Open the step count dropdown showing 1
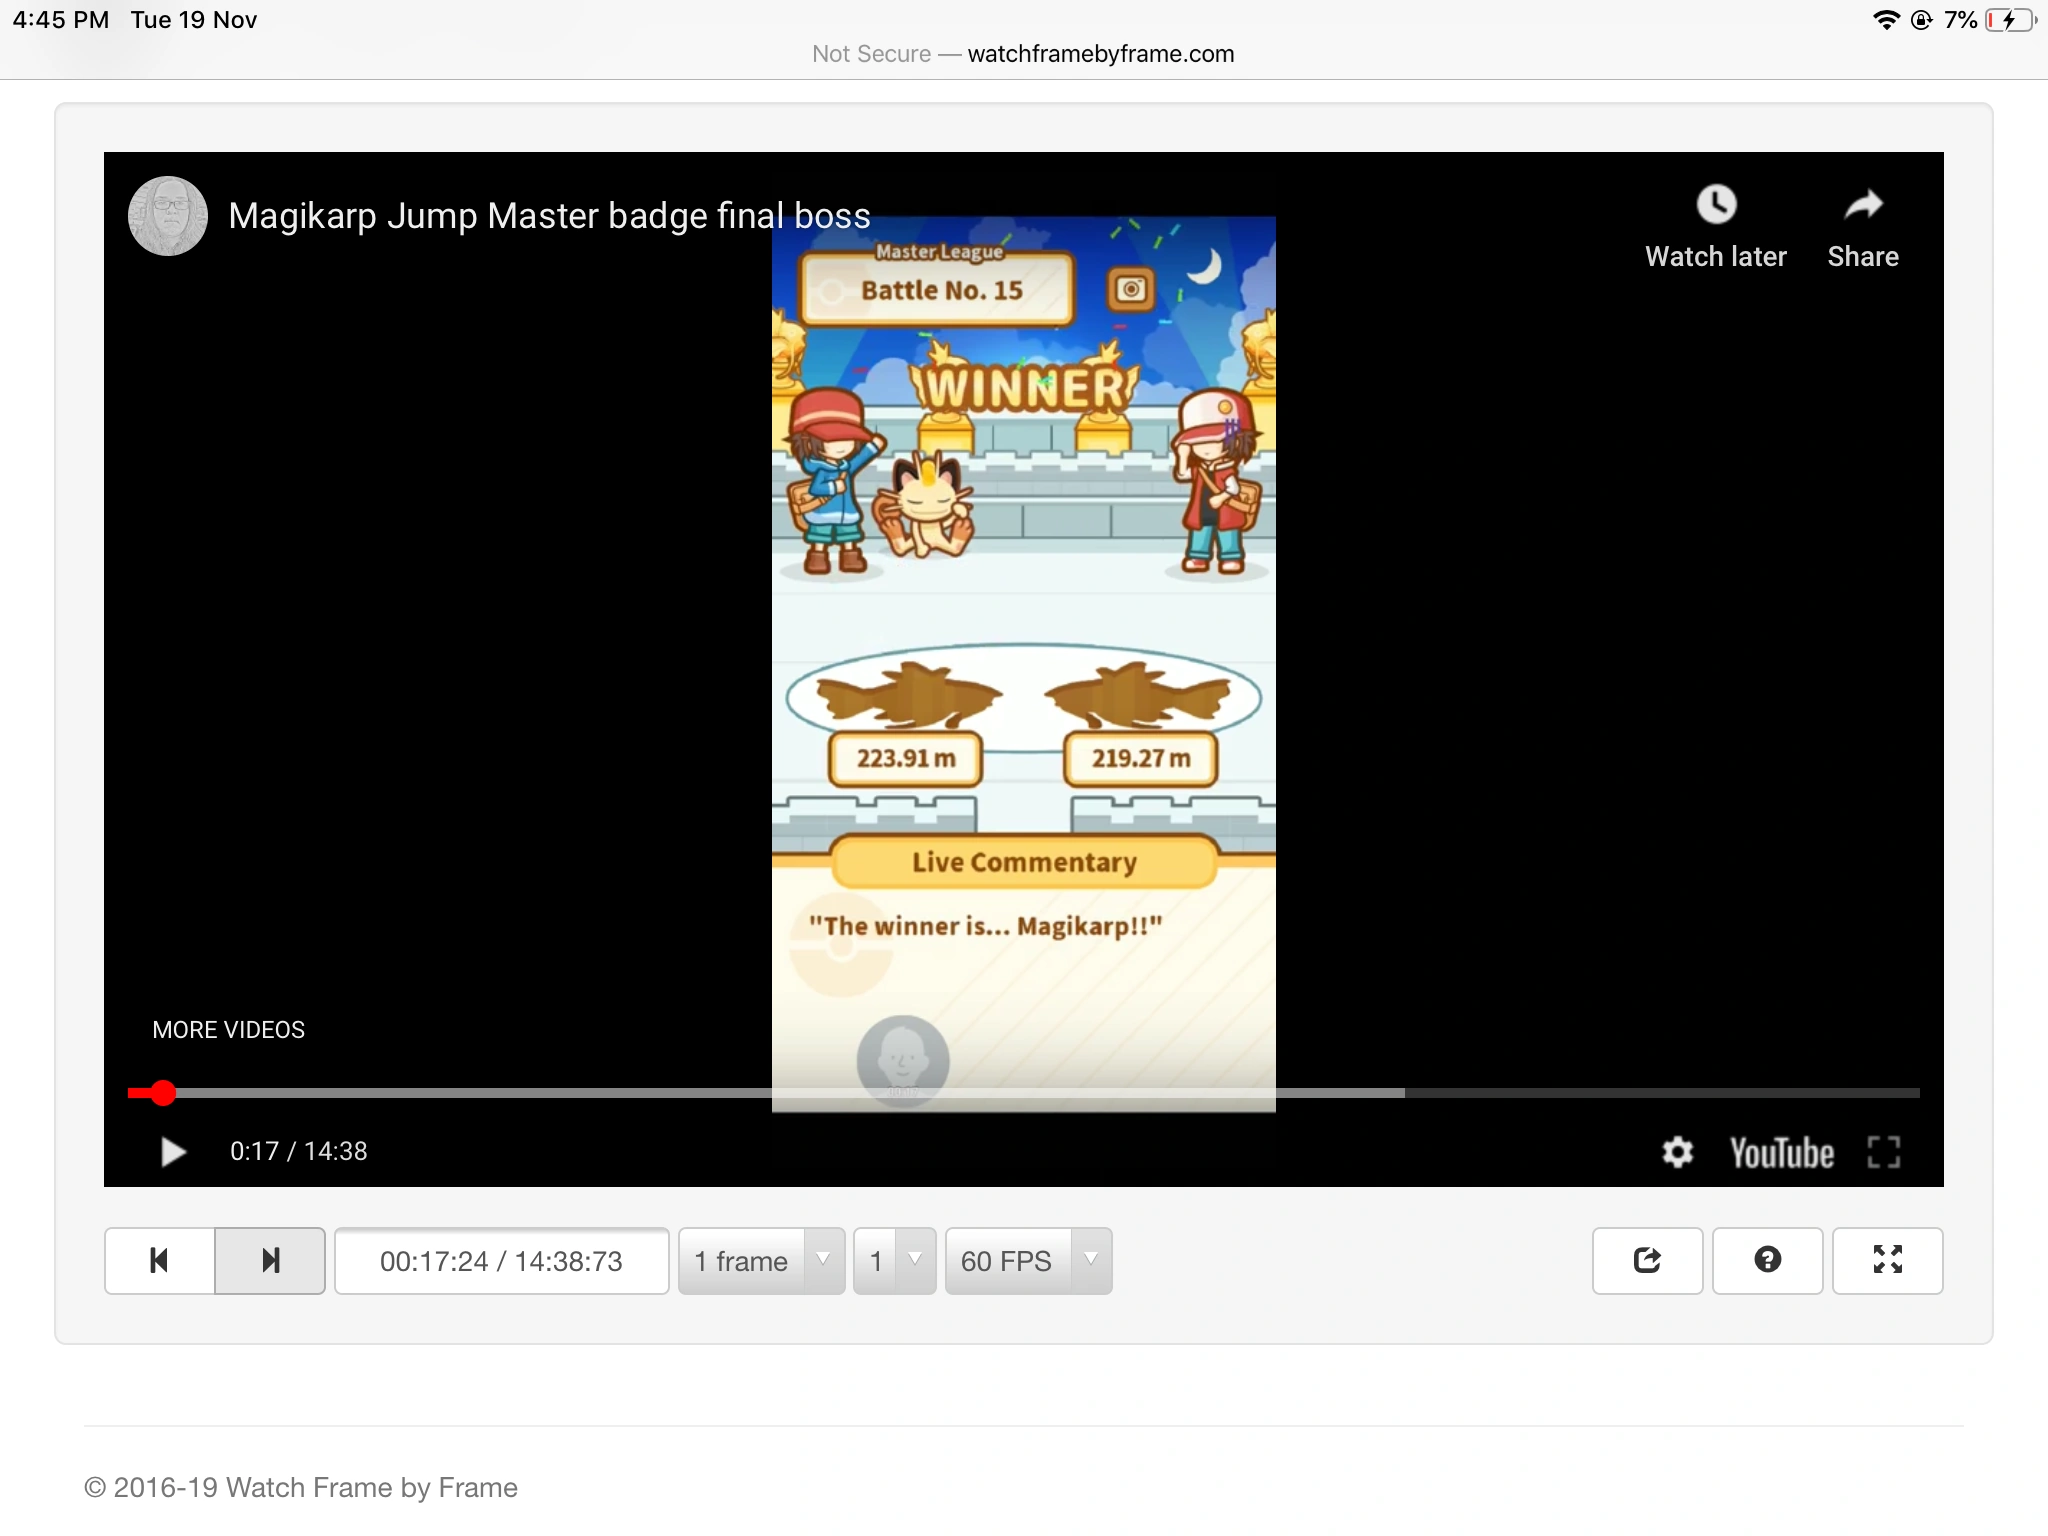 click(894, 1260)
